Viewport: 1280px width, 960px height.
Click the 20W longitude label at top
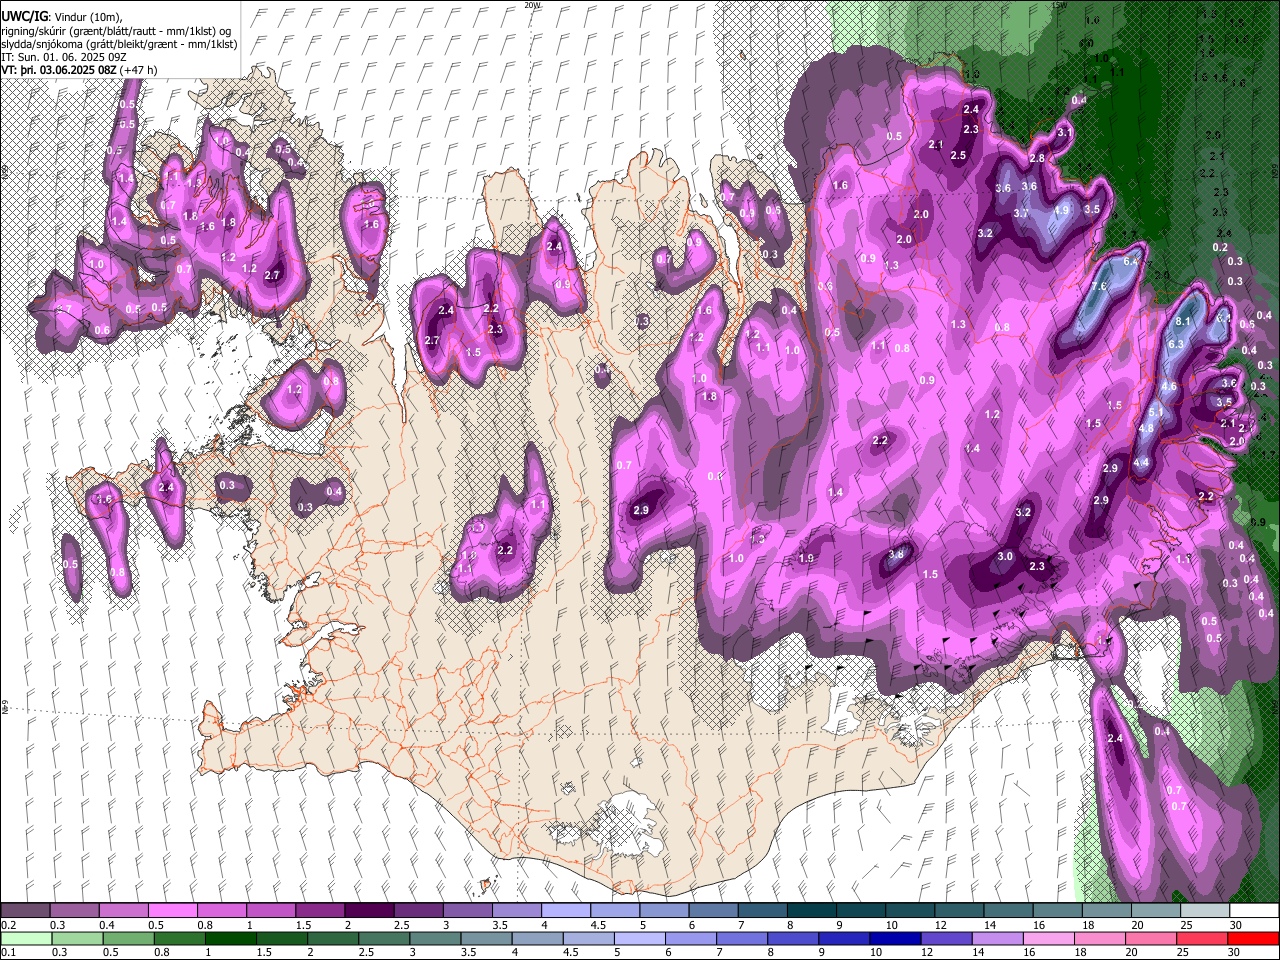[532, 5]
